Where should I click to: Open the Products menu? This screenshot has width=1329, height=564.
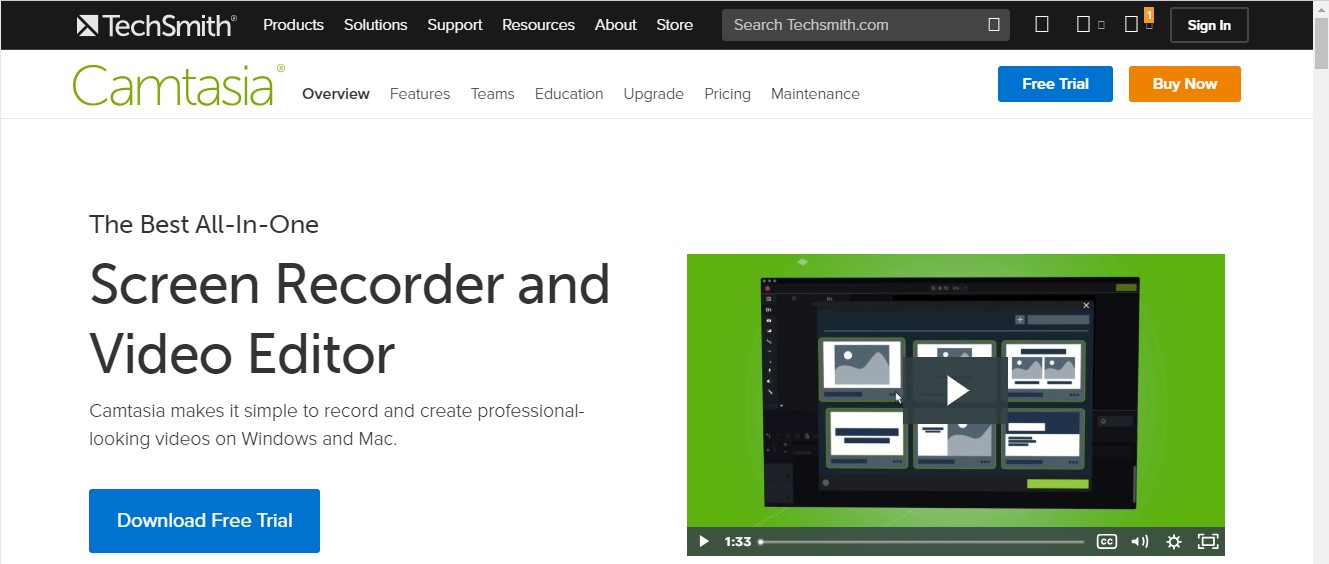tap(293, 25)
